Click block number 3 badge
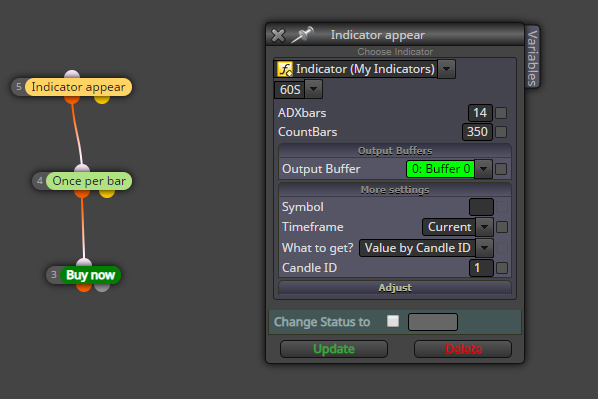 pyautogui.click(x=54, y=275)
